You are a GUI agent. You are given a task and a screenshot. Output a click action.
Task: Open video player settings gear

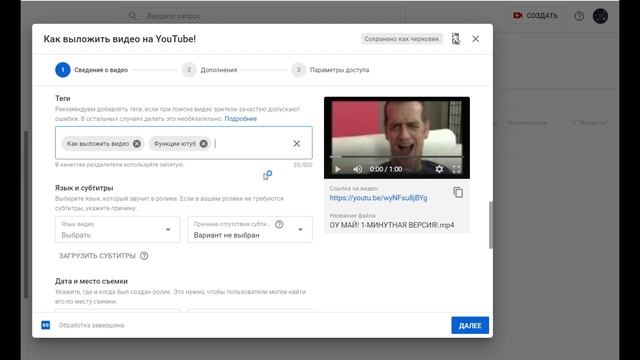tap(439, 169)
